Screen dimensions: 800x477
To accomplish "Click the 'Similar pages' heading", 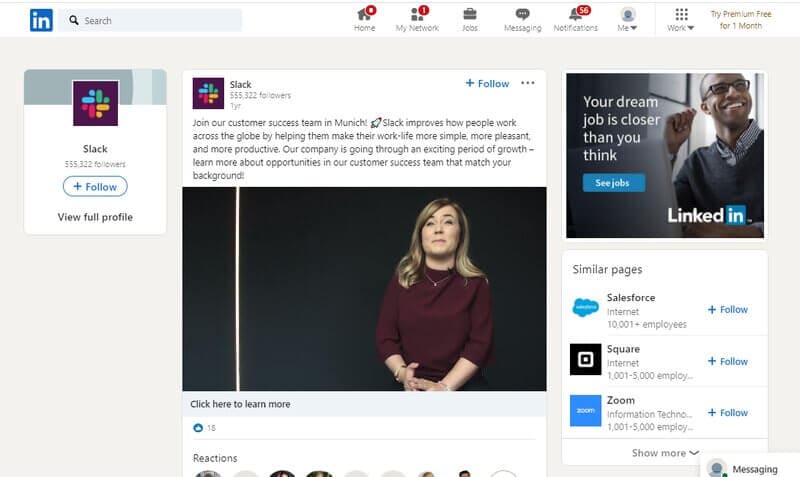I will 607,269.
